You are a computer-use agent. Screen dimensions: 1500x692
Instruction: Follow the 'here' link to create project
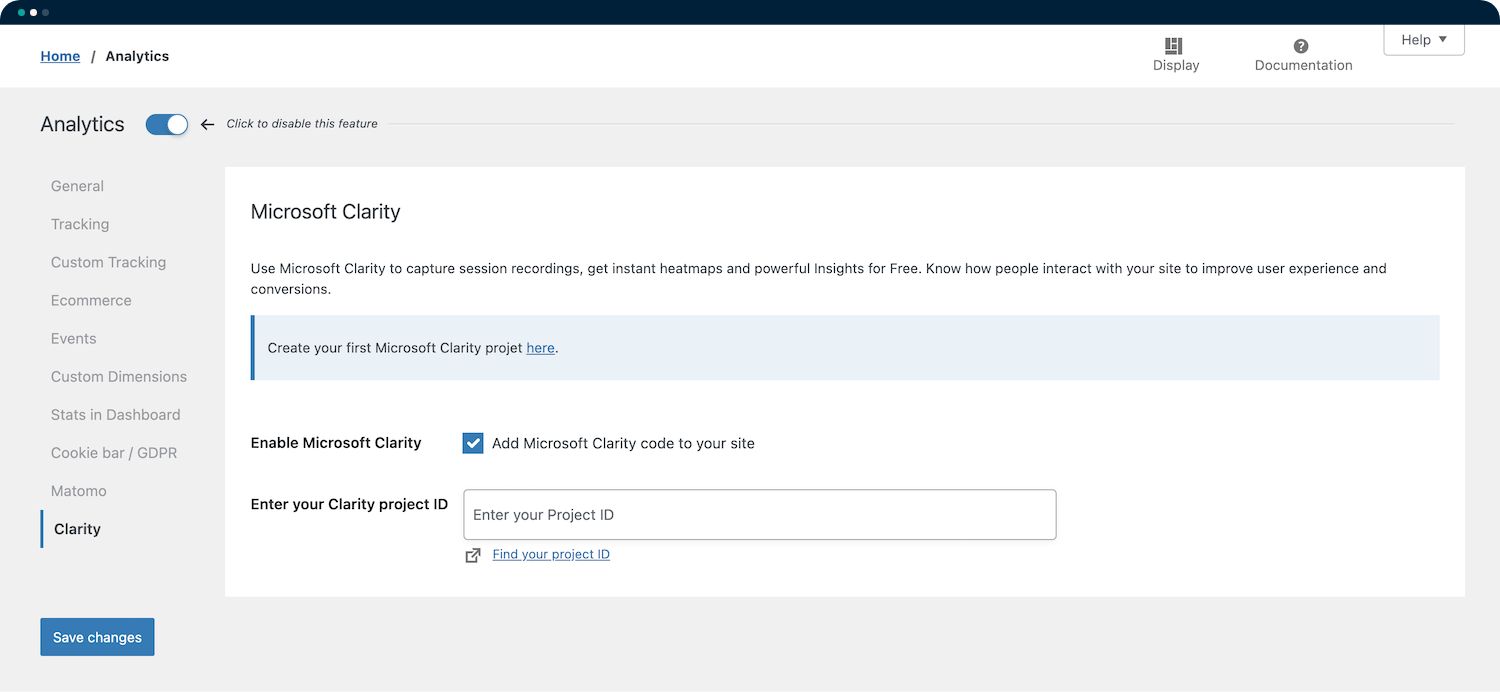[540, 348]
